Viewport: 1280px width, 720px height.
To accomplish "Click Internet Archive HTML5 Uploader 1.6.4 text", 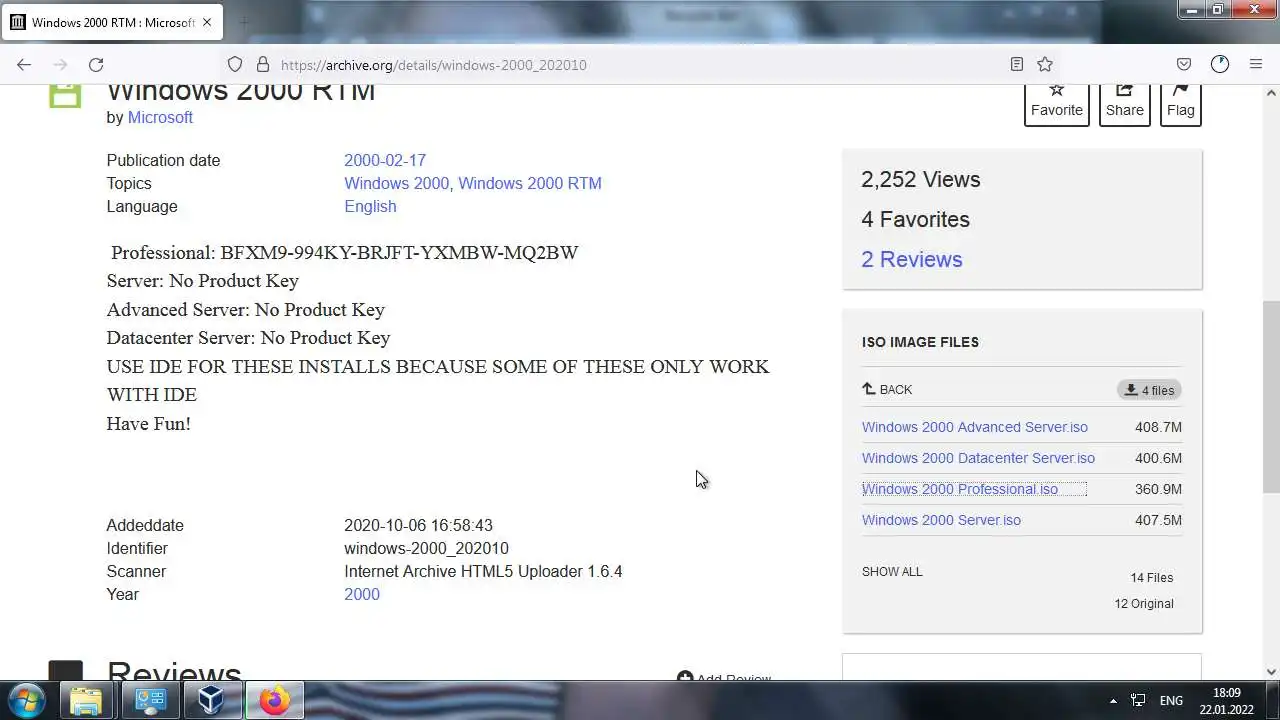I will tap(483, 571).
